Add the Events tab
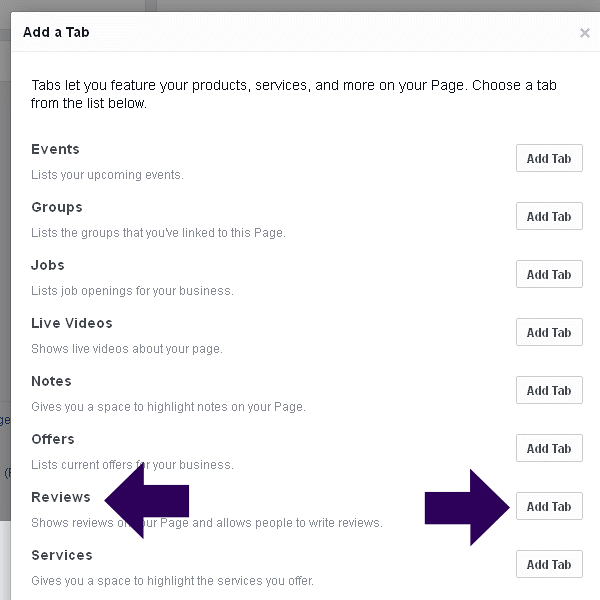Image resolution: width=600 pixels, height=600 pixels. click(549, 158)
